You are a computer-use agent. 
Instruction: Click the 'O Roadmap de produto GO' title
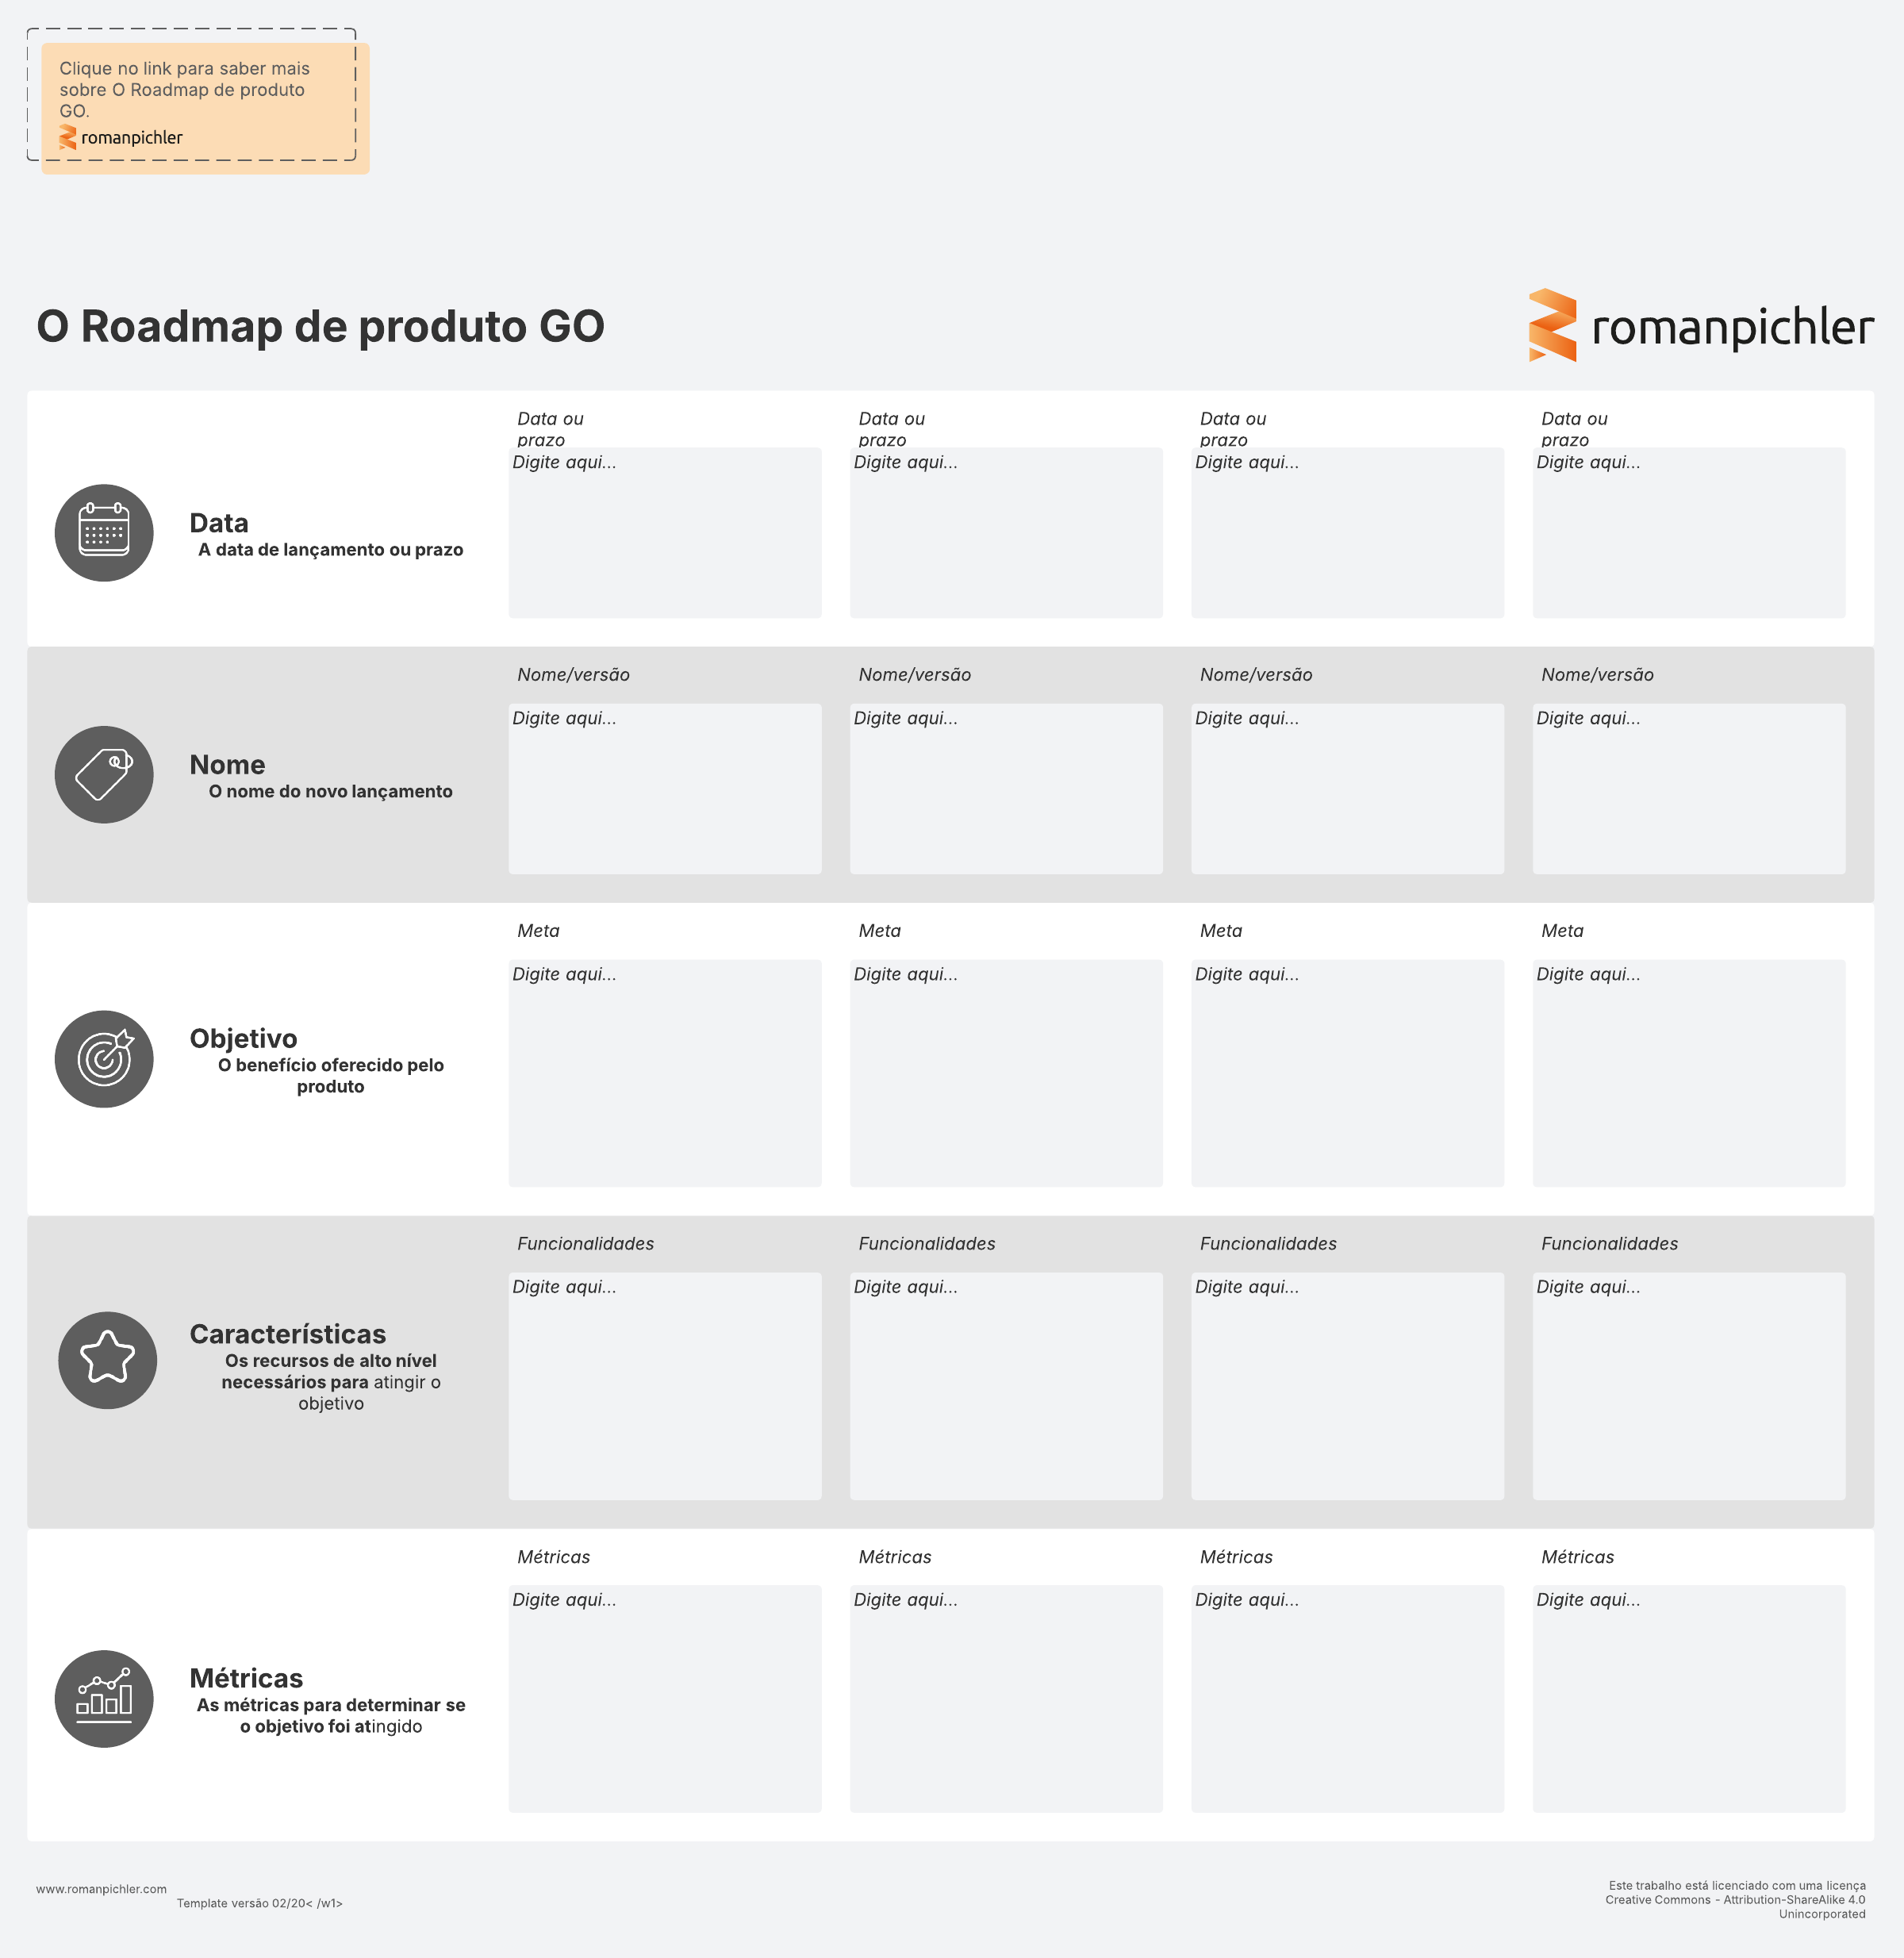320,326
